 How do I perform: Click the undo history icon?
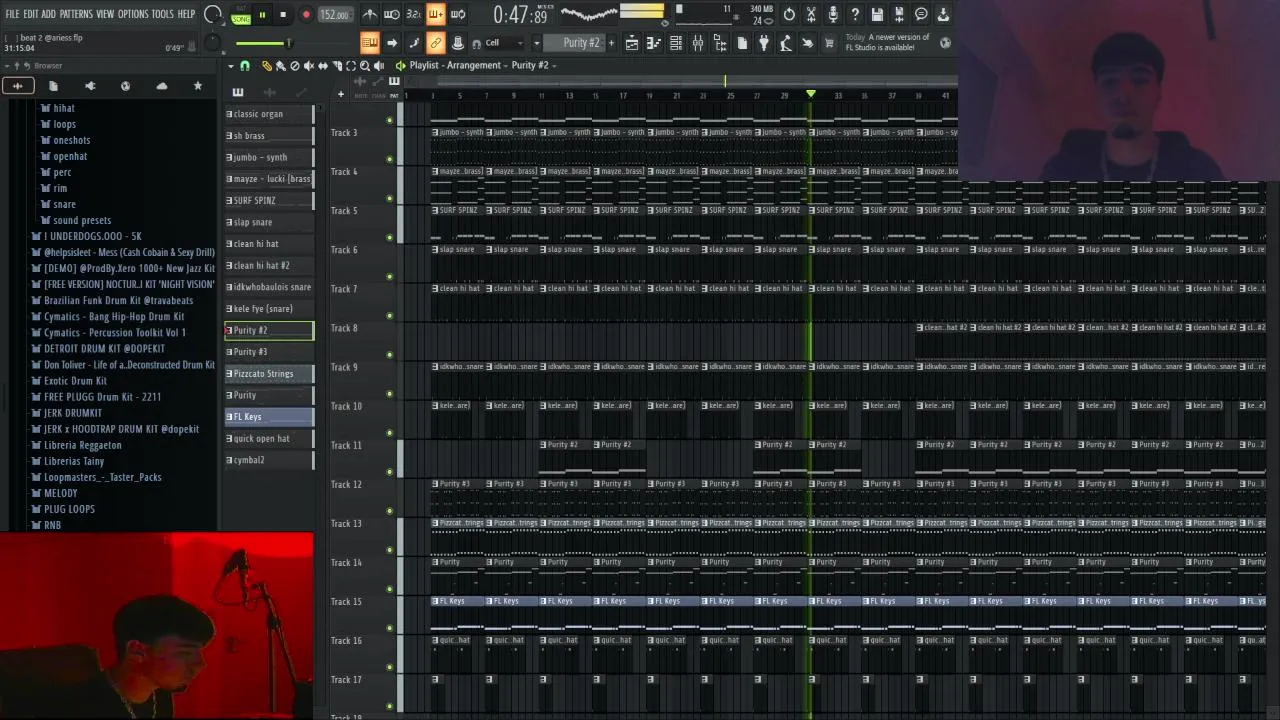click(789, 14)
